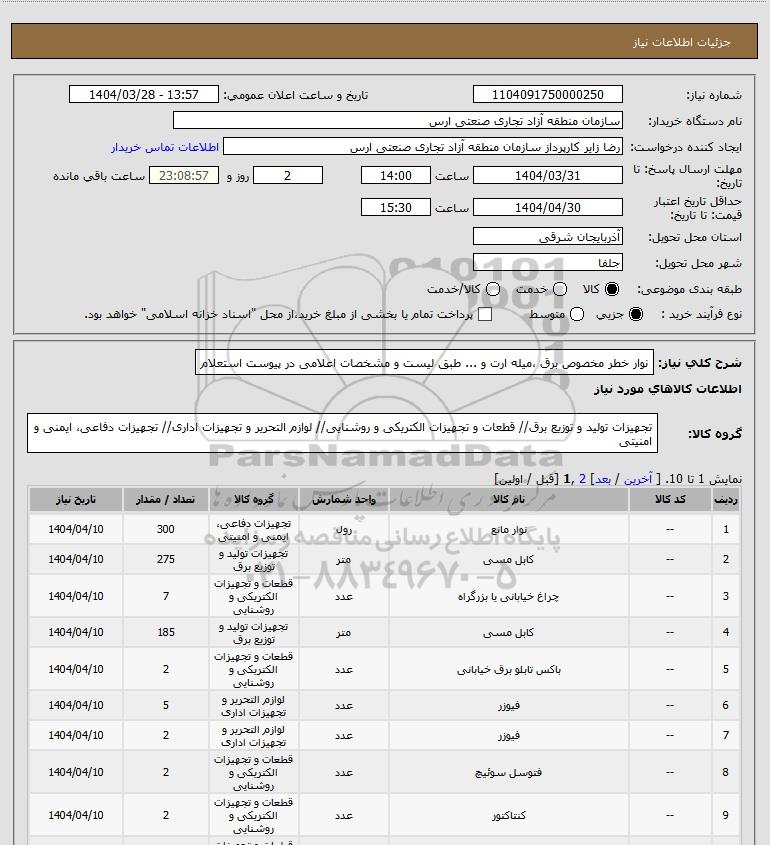The width and height of the screenshot is (770, 845).
Task: Click the days remaining field showing 2
Action: pos(288,175)
